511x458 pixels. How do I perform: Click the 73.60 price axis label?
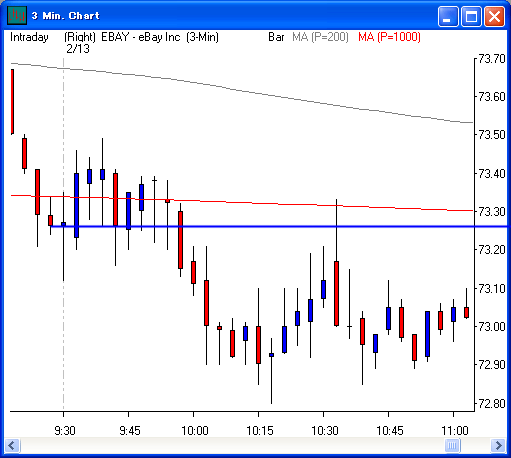492,97
